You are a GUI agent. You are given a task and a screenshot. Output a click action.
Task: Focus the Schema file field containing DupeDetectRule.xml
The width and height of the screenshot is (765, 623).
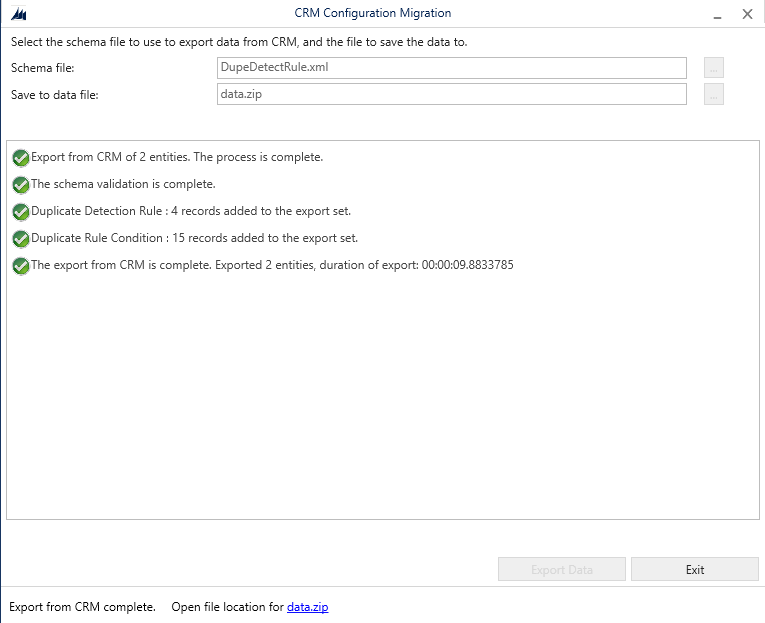coord(451,68)
